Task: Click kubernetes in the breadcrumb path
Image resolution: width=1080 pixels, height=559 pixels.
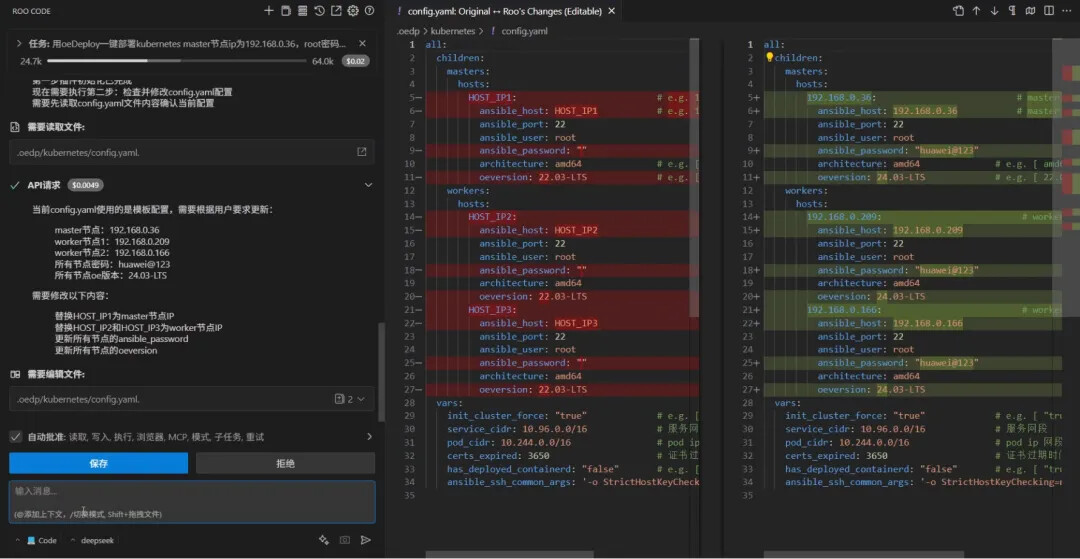Action: click(453, 31)
